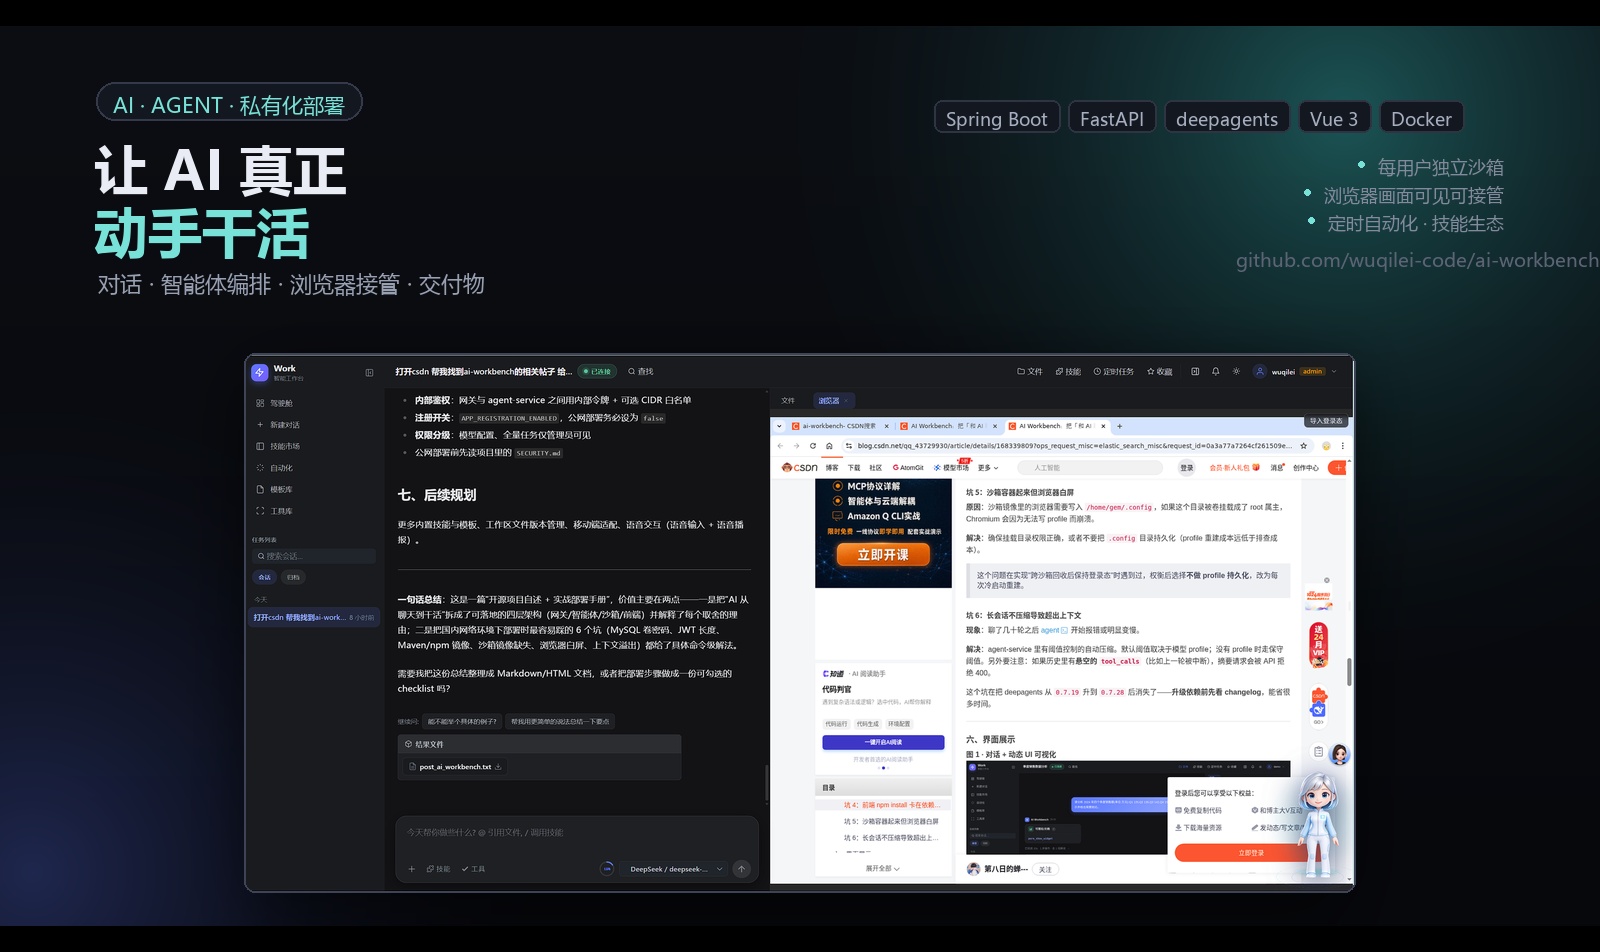Toggle the right panel layout icon

1195,372
